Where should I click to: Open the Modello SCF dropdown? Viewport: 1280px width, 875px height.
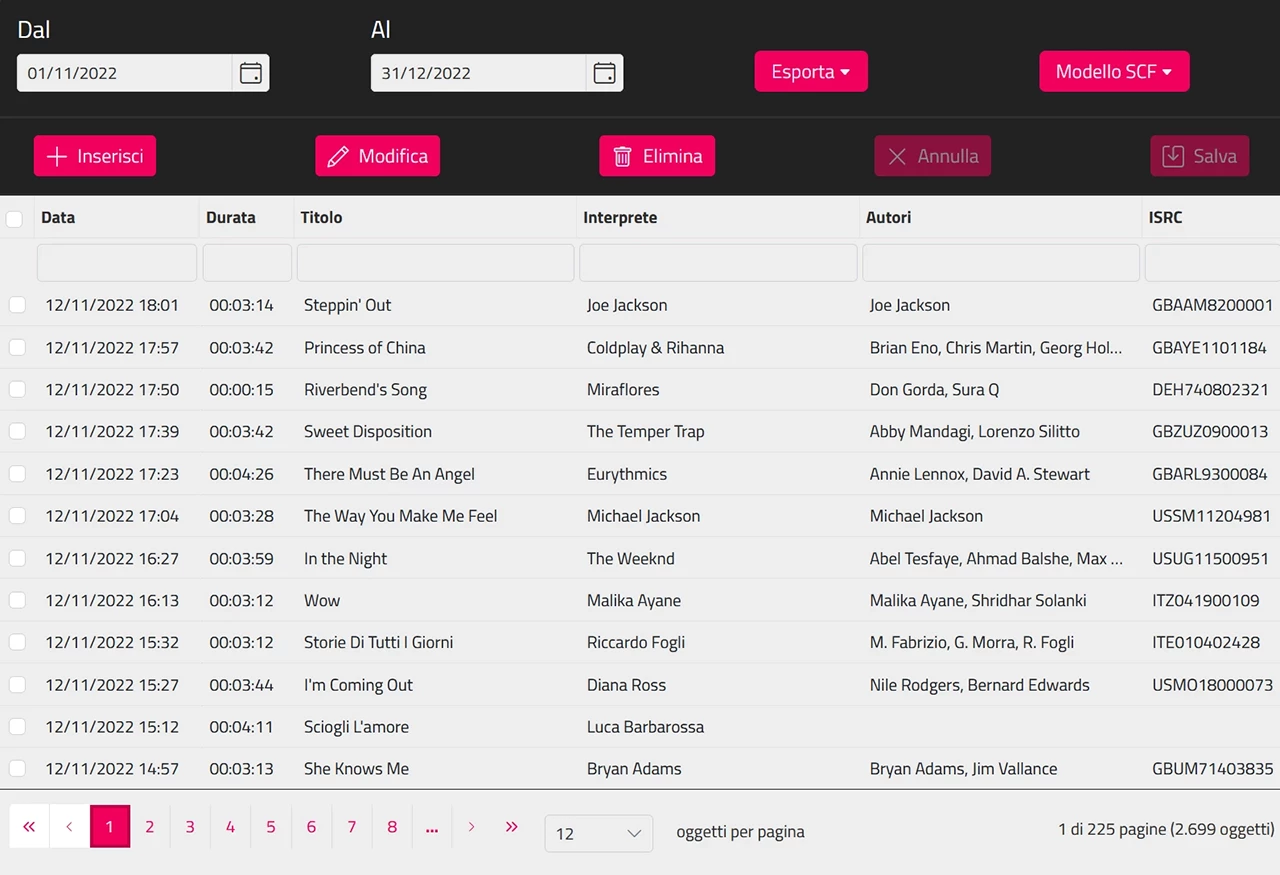pyautogui.click(x=1114, y=72)
